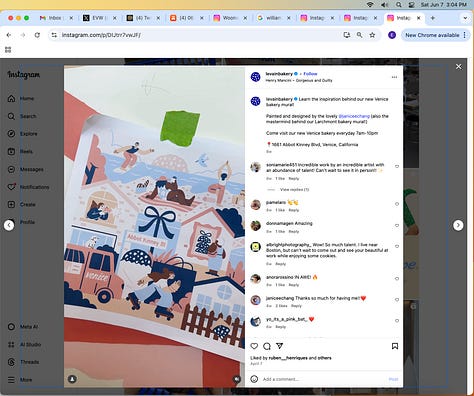Reply to anorarossino's comment

point(294,285)
